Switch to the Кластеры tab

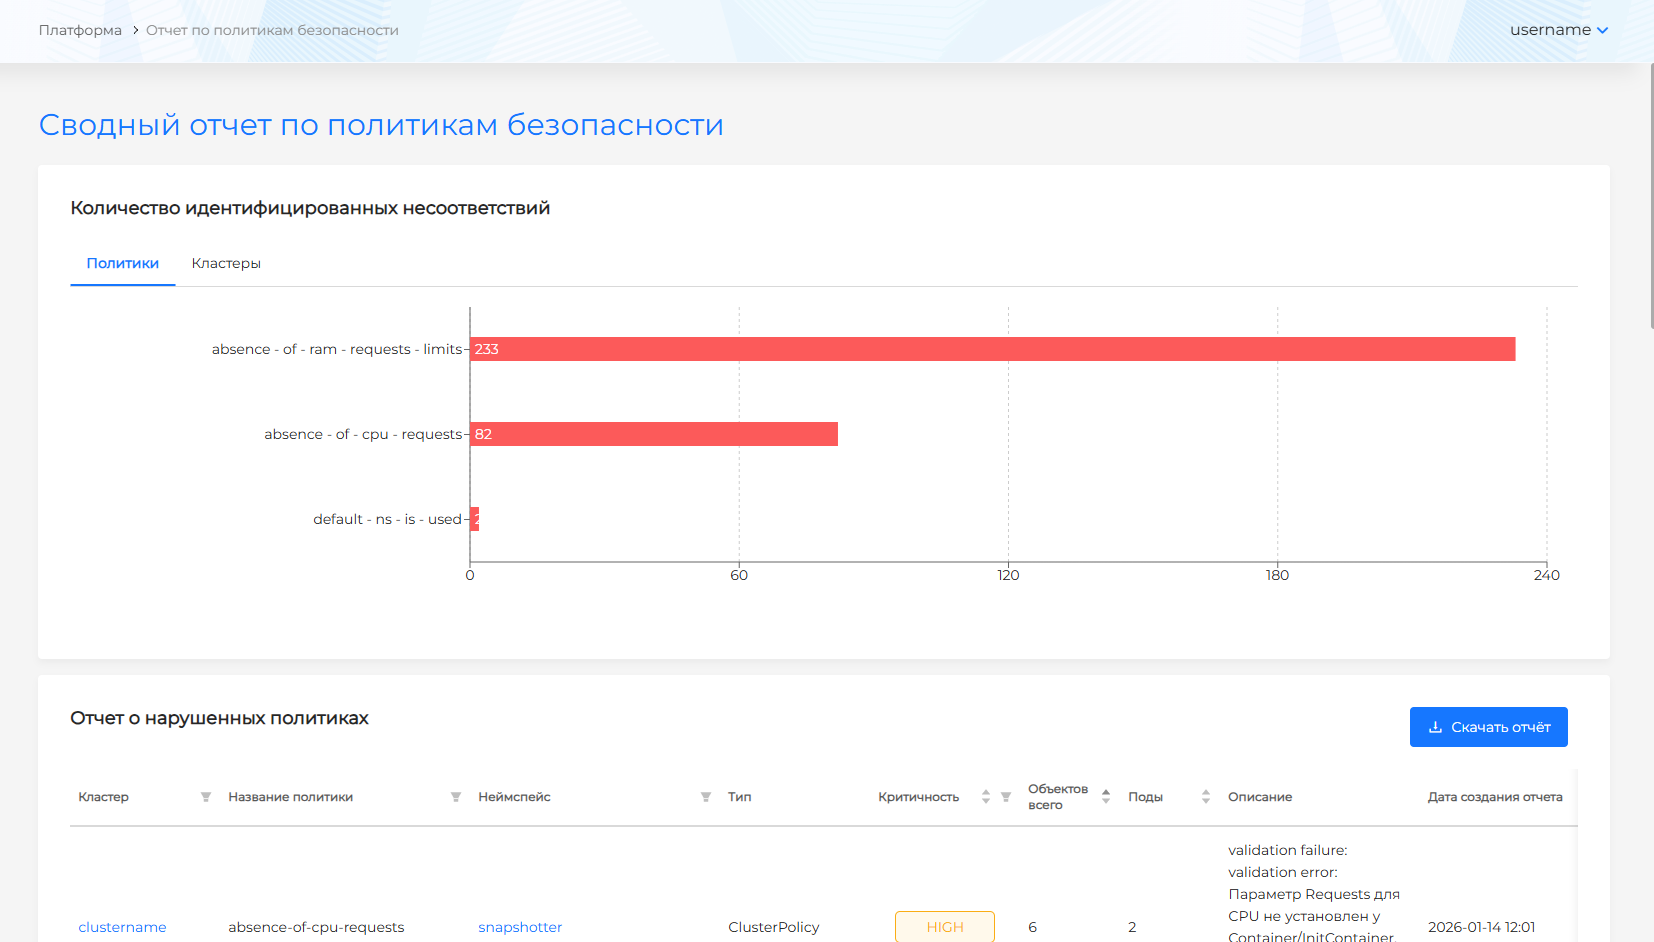(226, 264)
